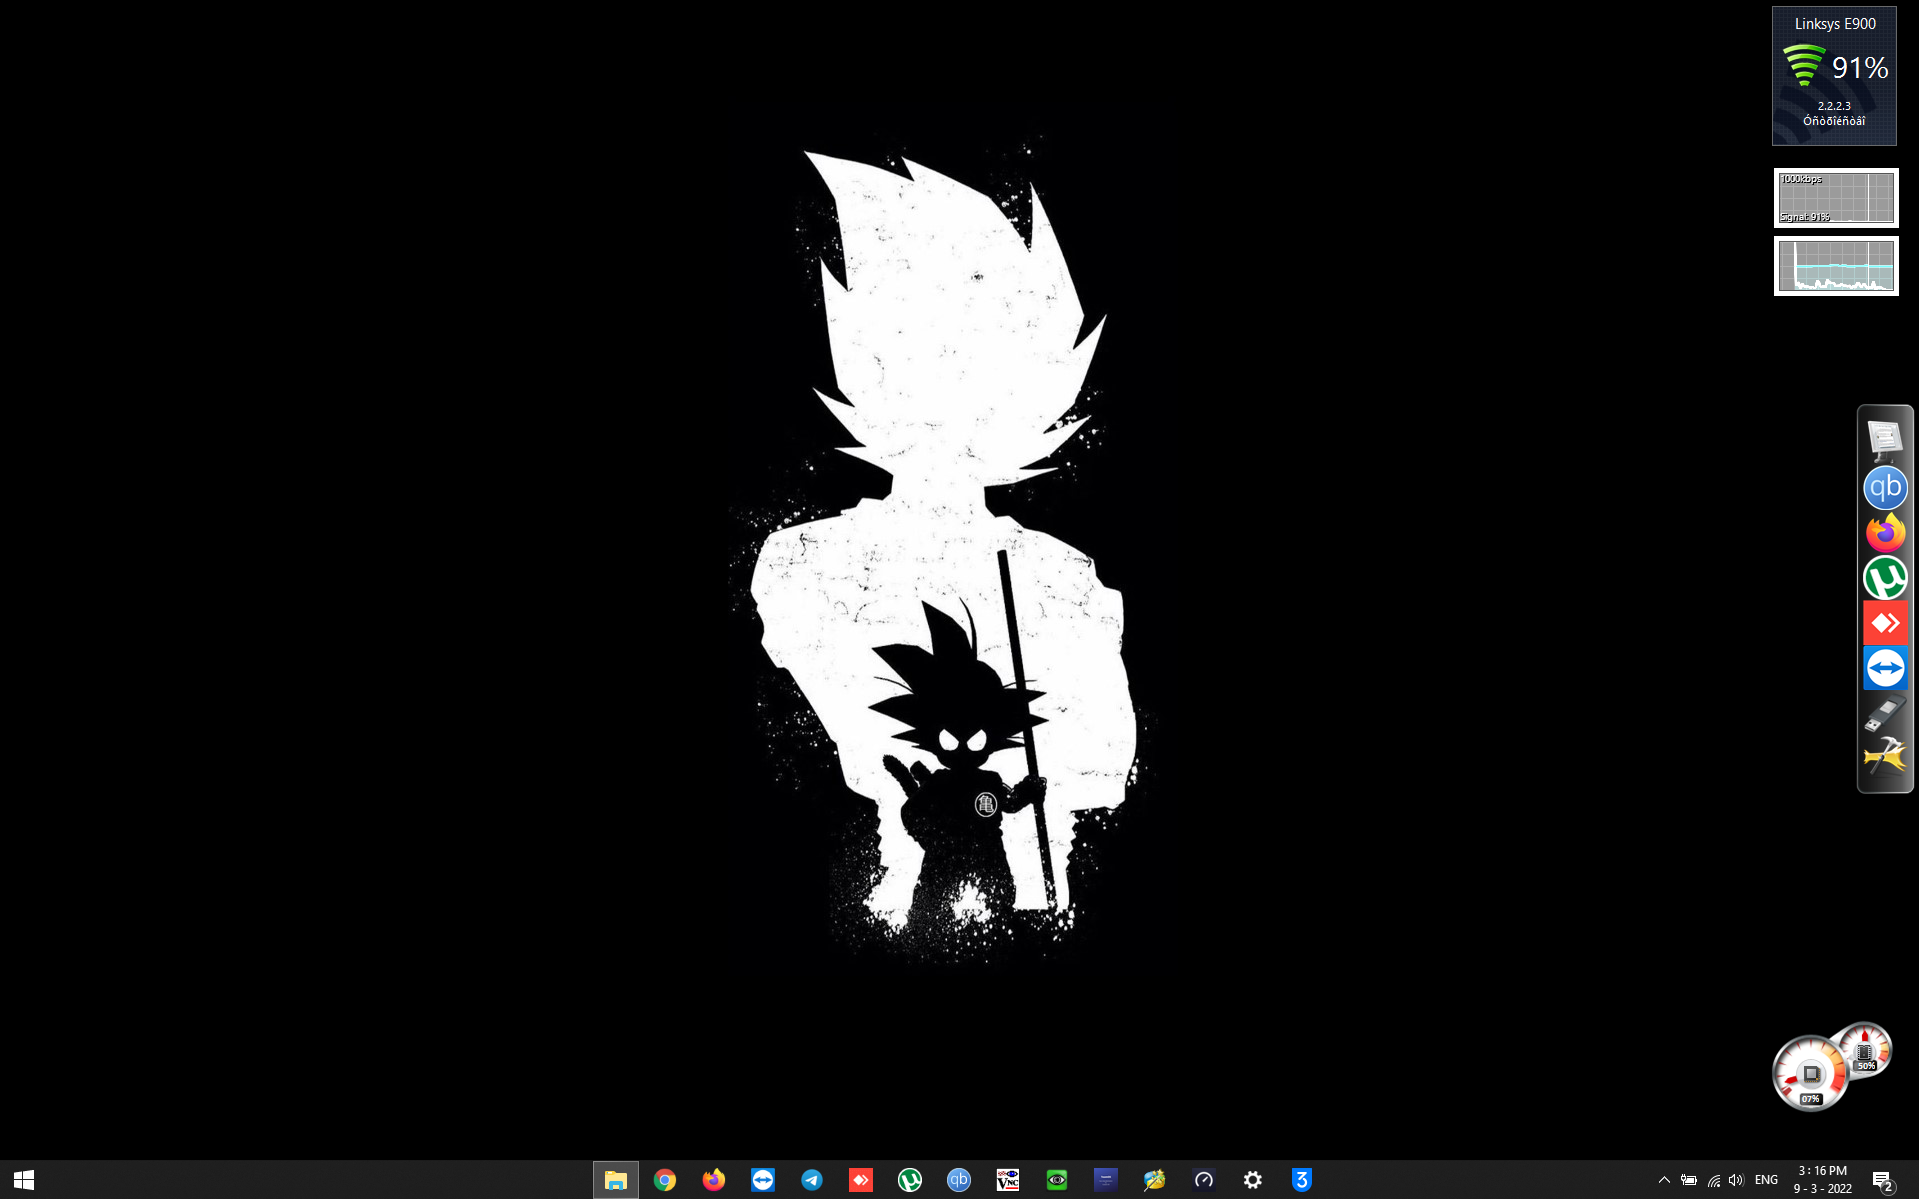Open the USB flash drive dock icon
This screenshot has width=1919, height=1199.
(x=1885, y=713)
